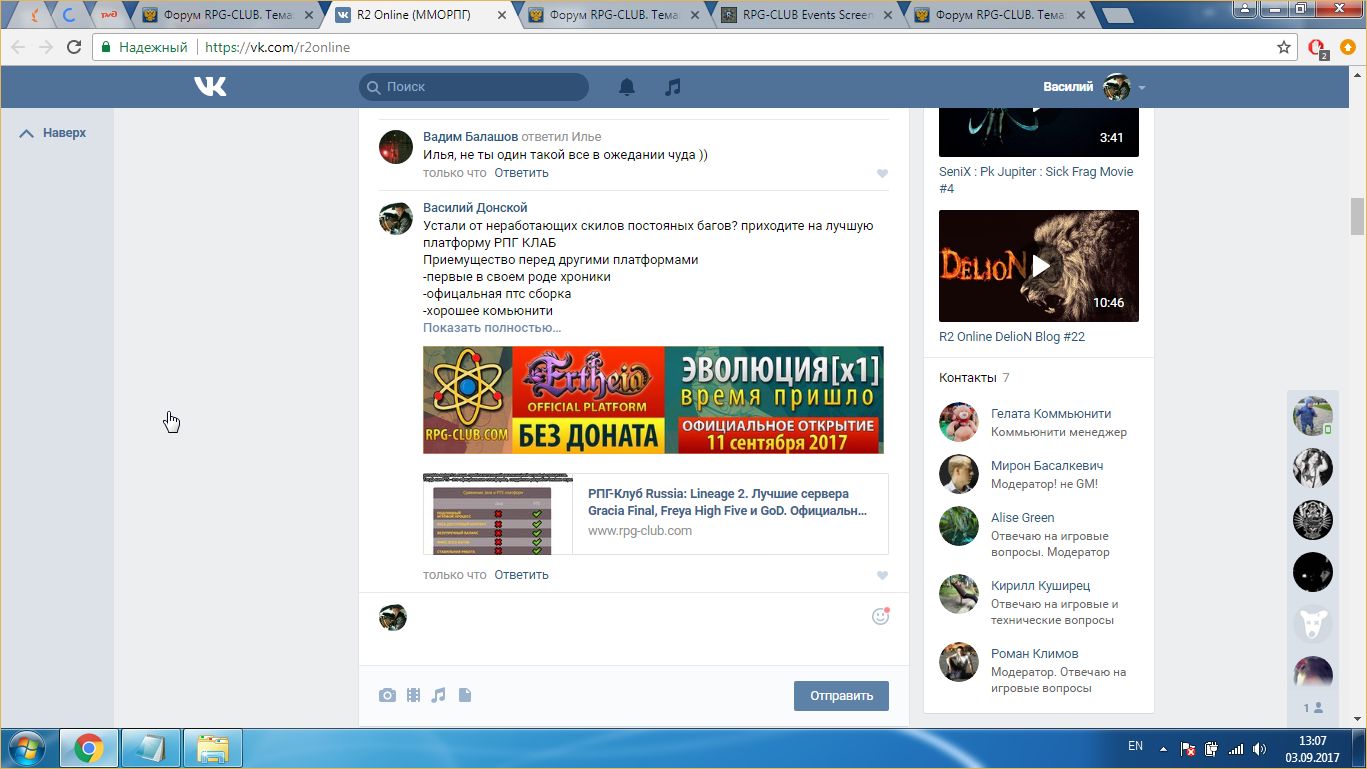The width and height of the screenshot is (1367, 769).
Task: Open the file explorer taskbar icon
Action: pos(213,748)
